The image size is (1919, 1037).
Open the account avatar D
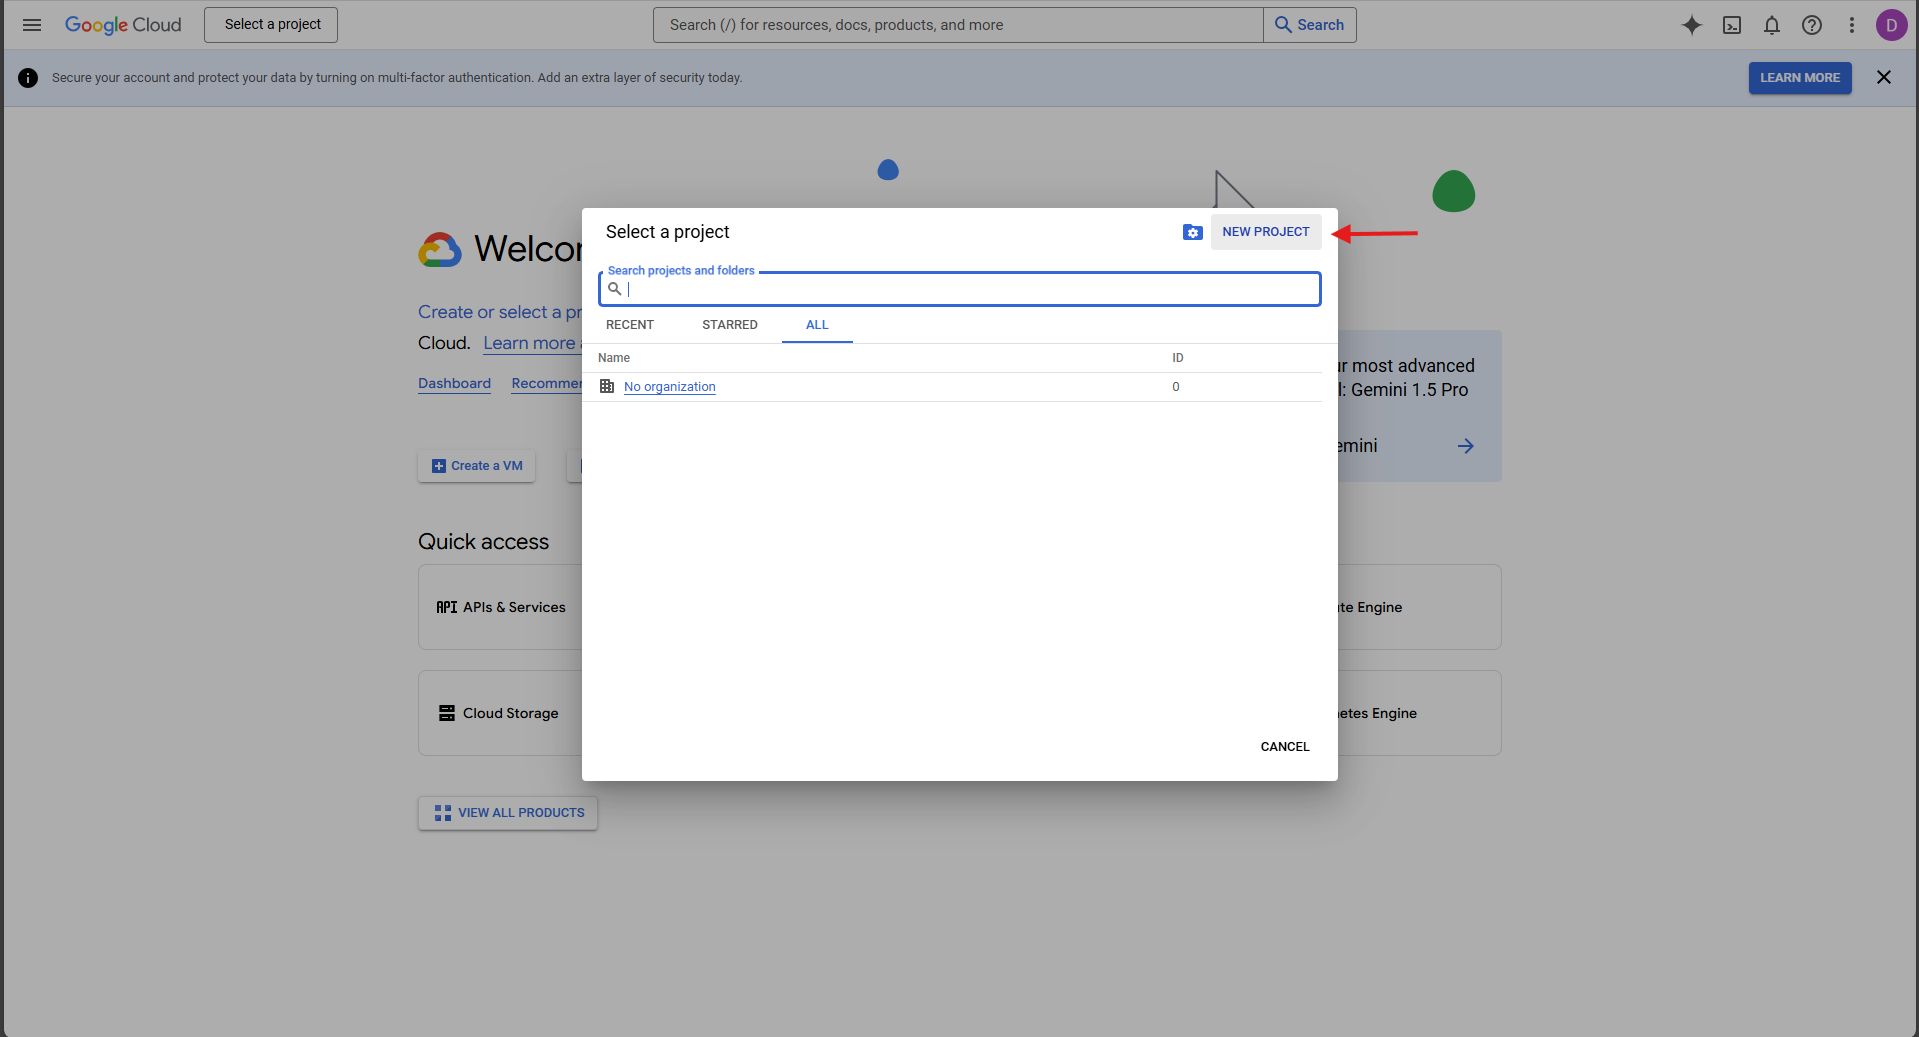[x=1891, y=25]
